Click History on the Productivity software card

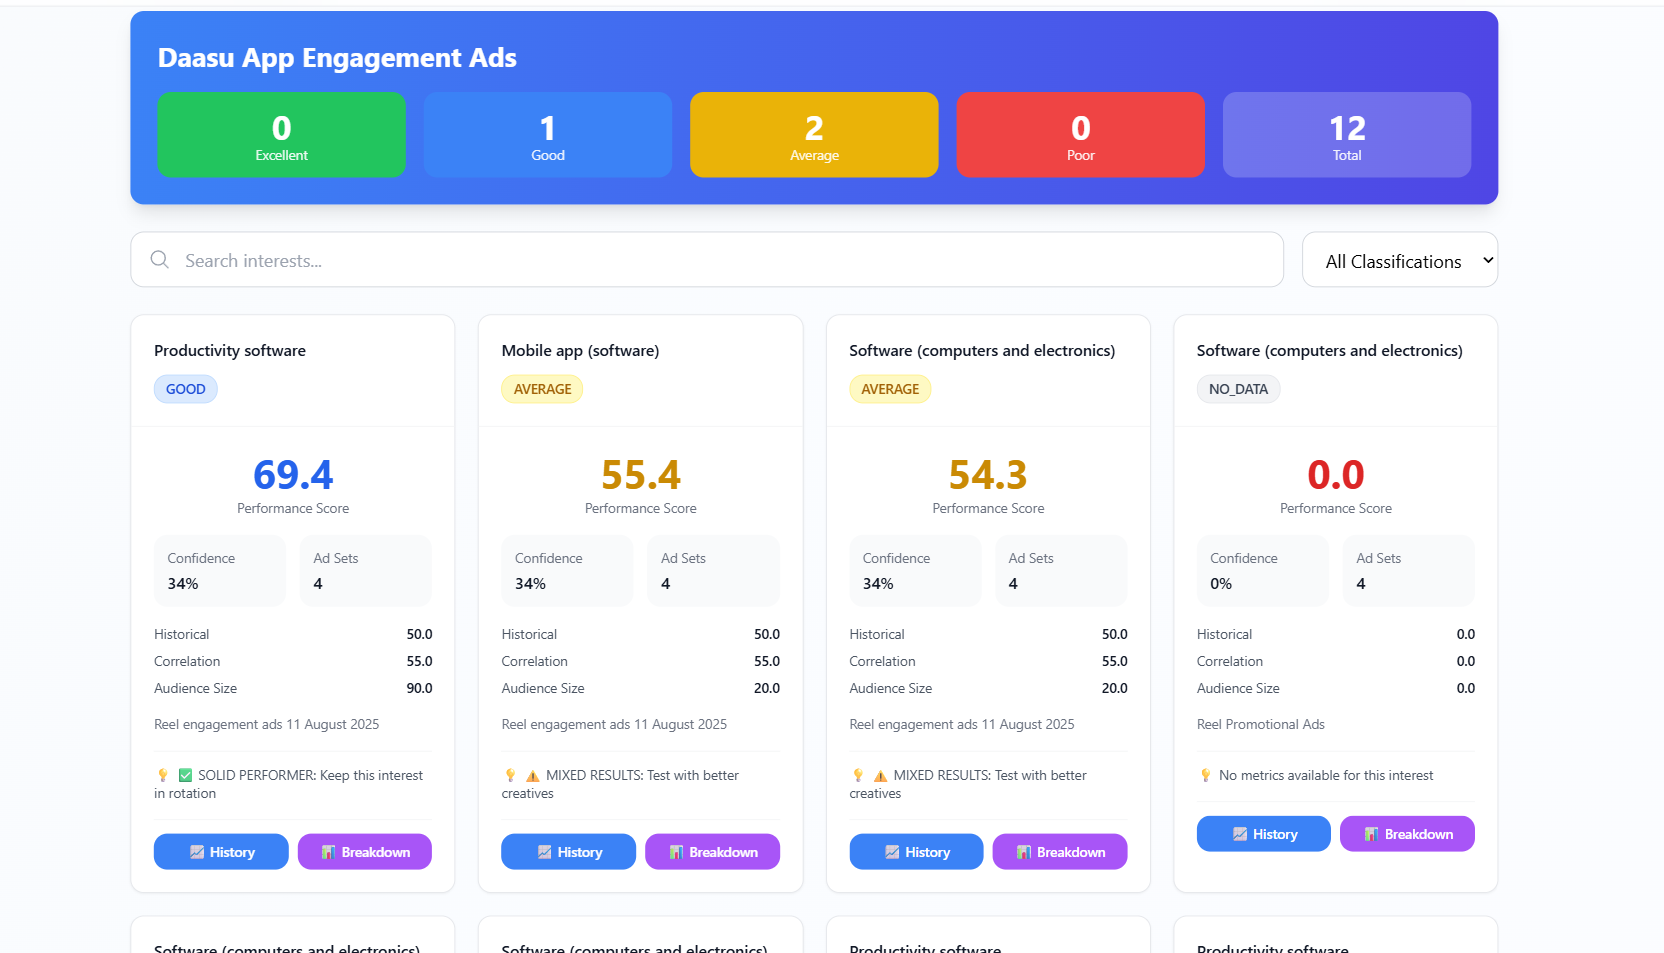[221, 852]
